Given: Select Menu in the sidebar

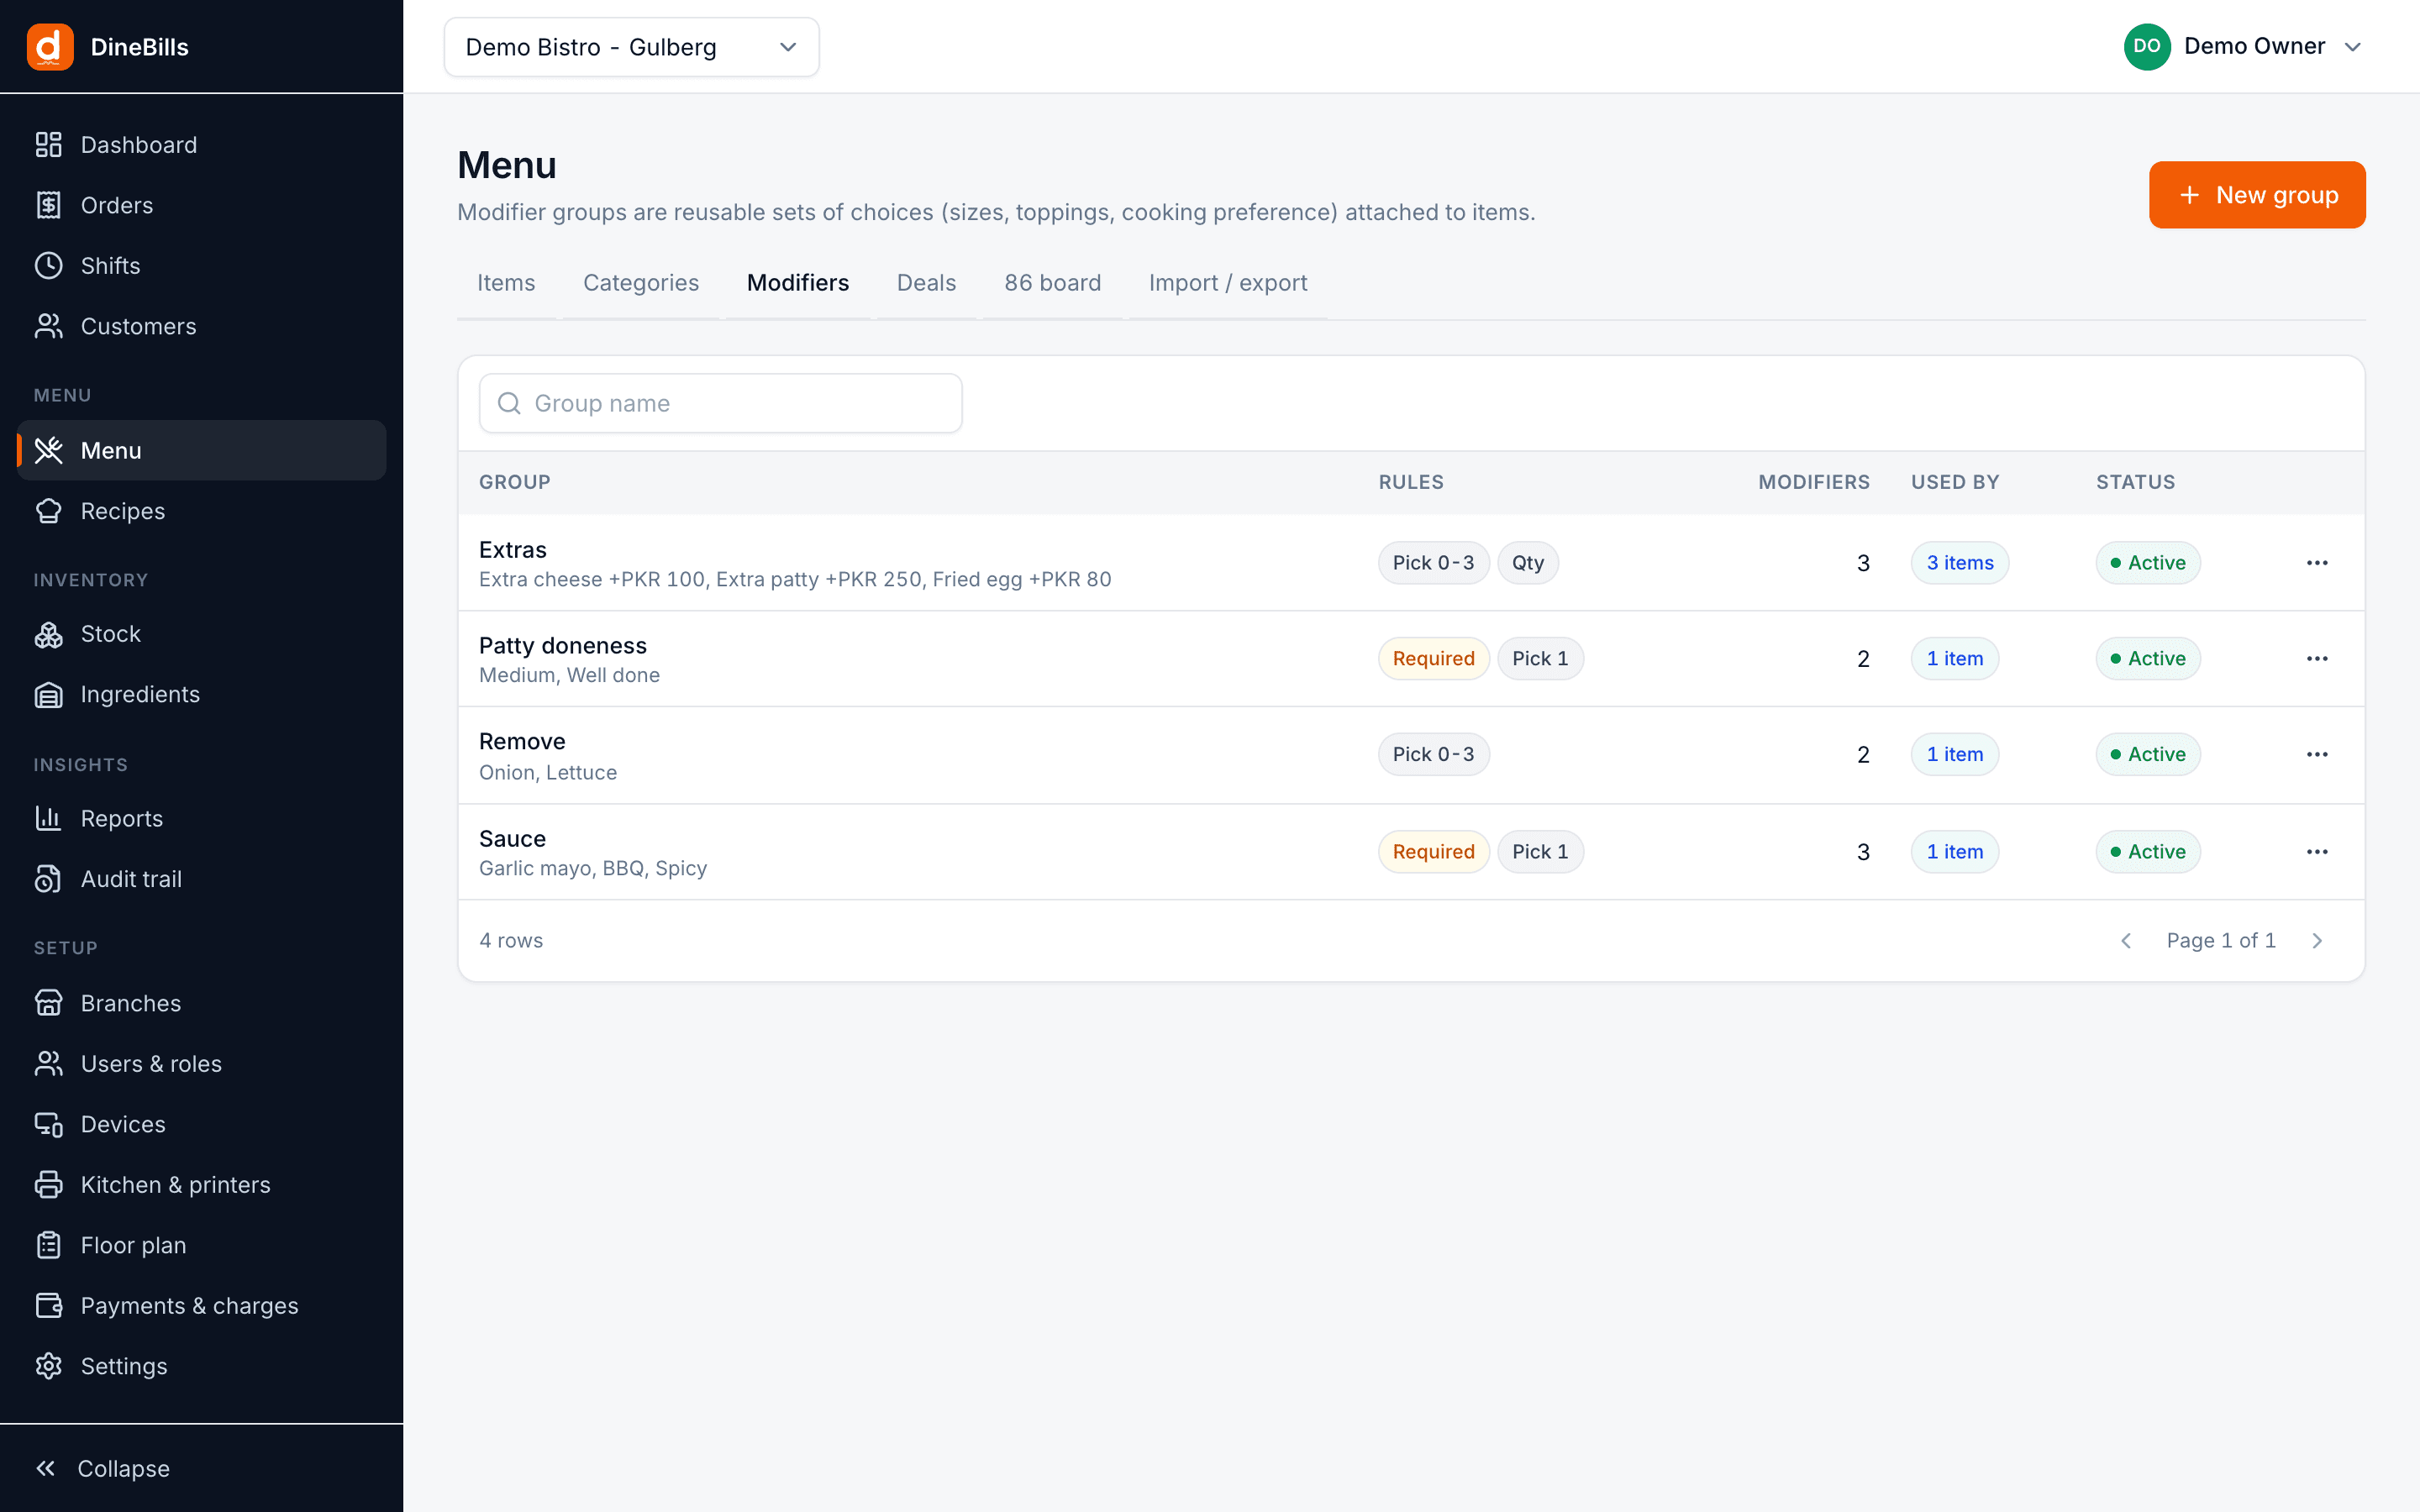Looking at the screenshot, I should (202, 450).
